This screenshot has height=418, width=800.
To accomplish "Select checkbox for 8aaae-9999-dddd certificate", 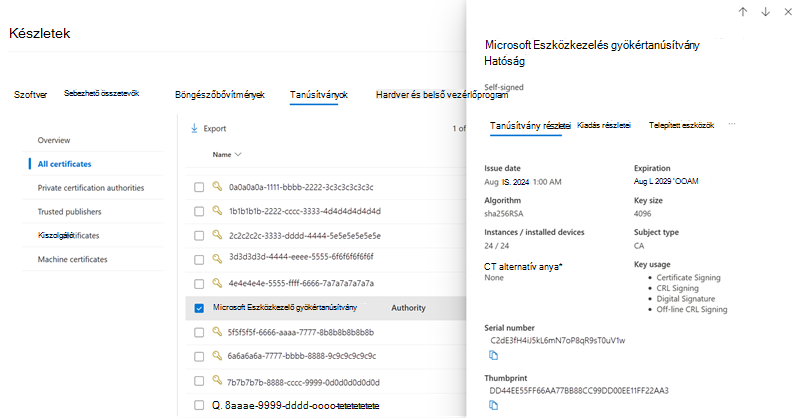I will point(199,406).
